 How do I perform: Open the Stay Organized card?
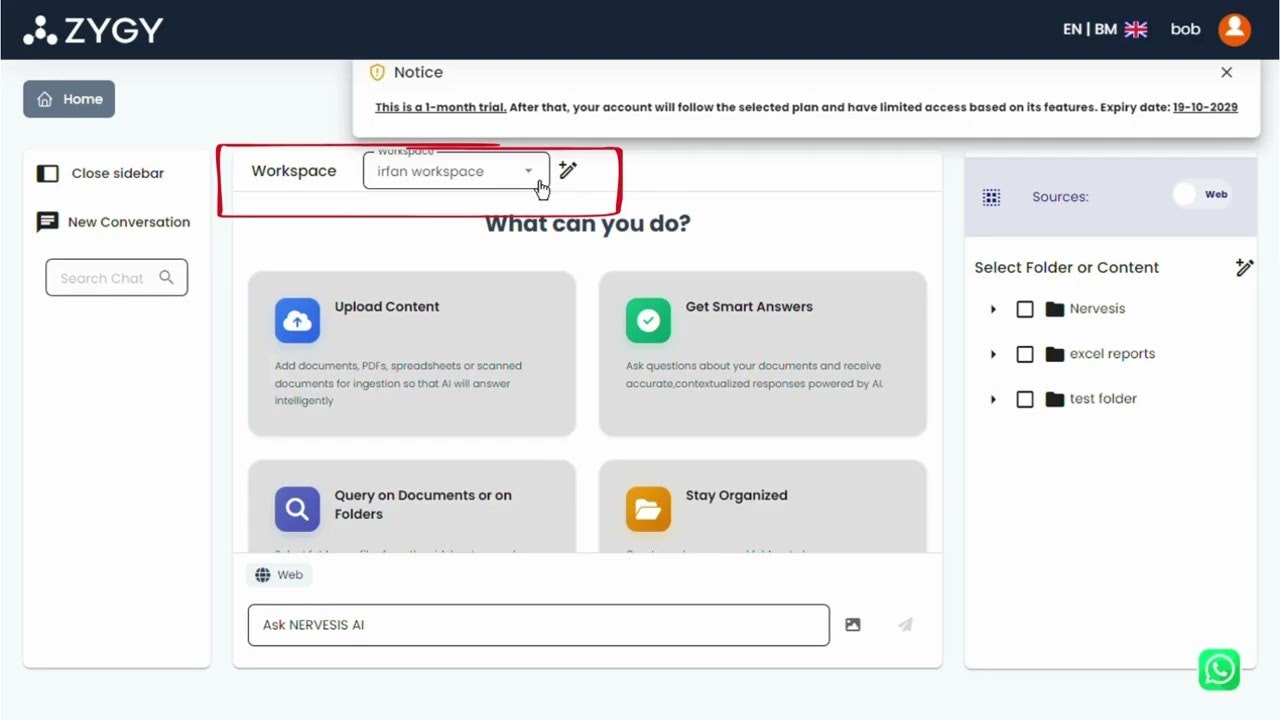tap(763, 506)
